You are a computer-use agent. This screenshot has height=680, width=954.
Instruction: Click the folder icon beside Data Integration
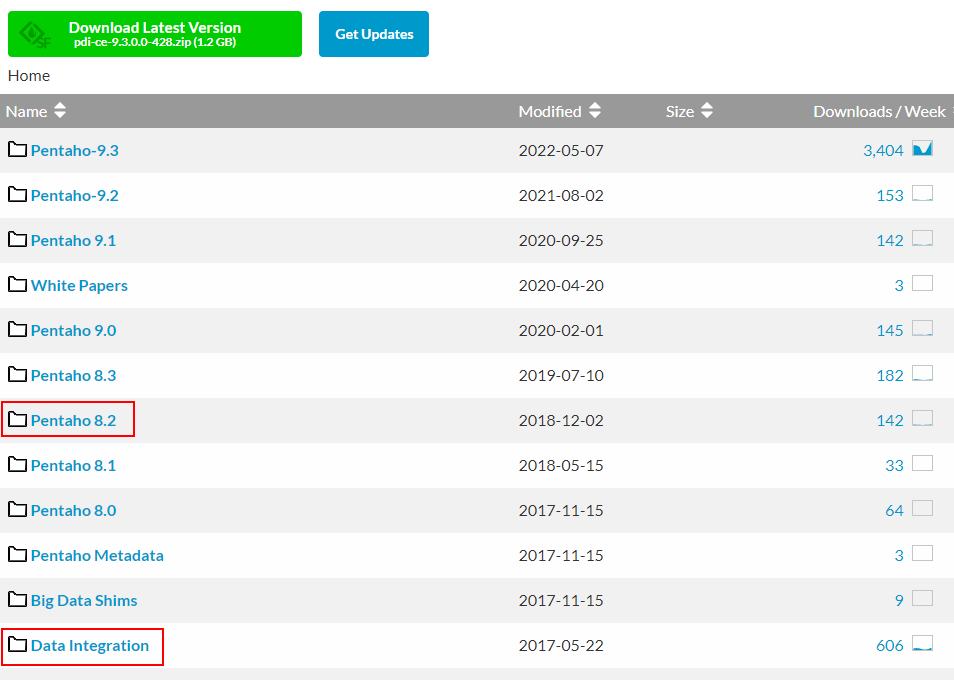[17, 644]
